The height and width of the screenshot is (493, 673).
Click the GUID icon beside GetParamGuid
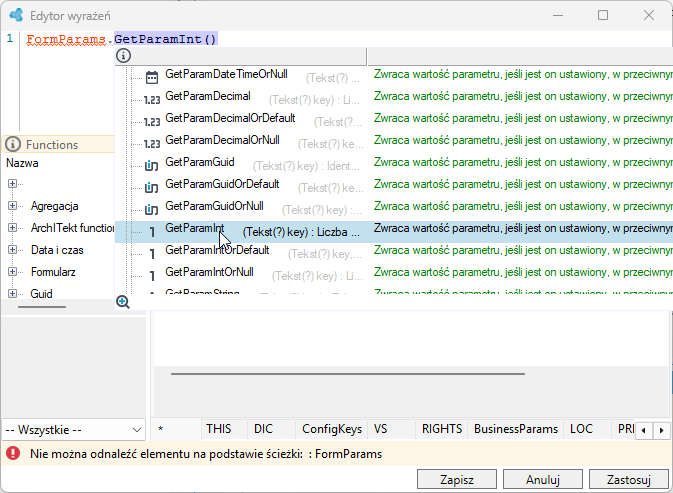click(152, 165)
